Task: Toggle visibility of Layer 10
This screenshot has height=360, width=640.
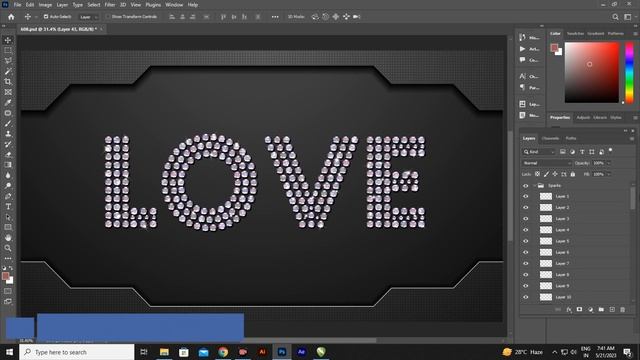Action: [526, 297]
